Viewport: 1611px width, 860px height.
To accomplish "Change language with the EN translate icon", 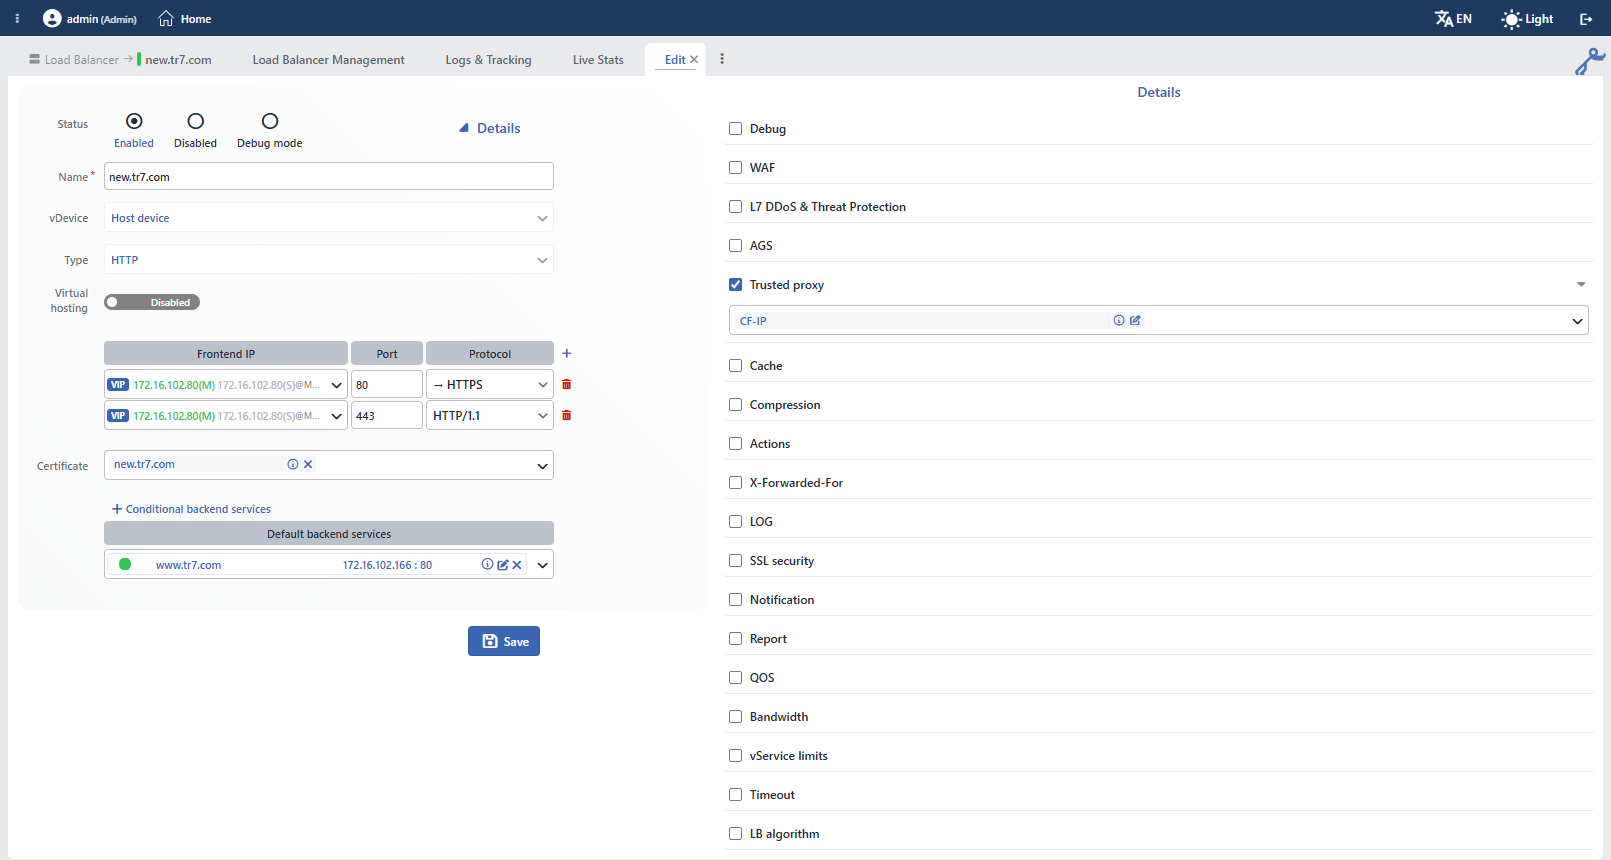I will tap(1453, 18).
